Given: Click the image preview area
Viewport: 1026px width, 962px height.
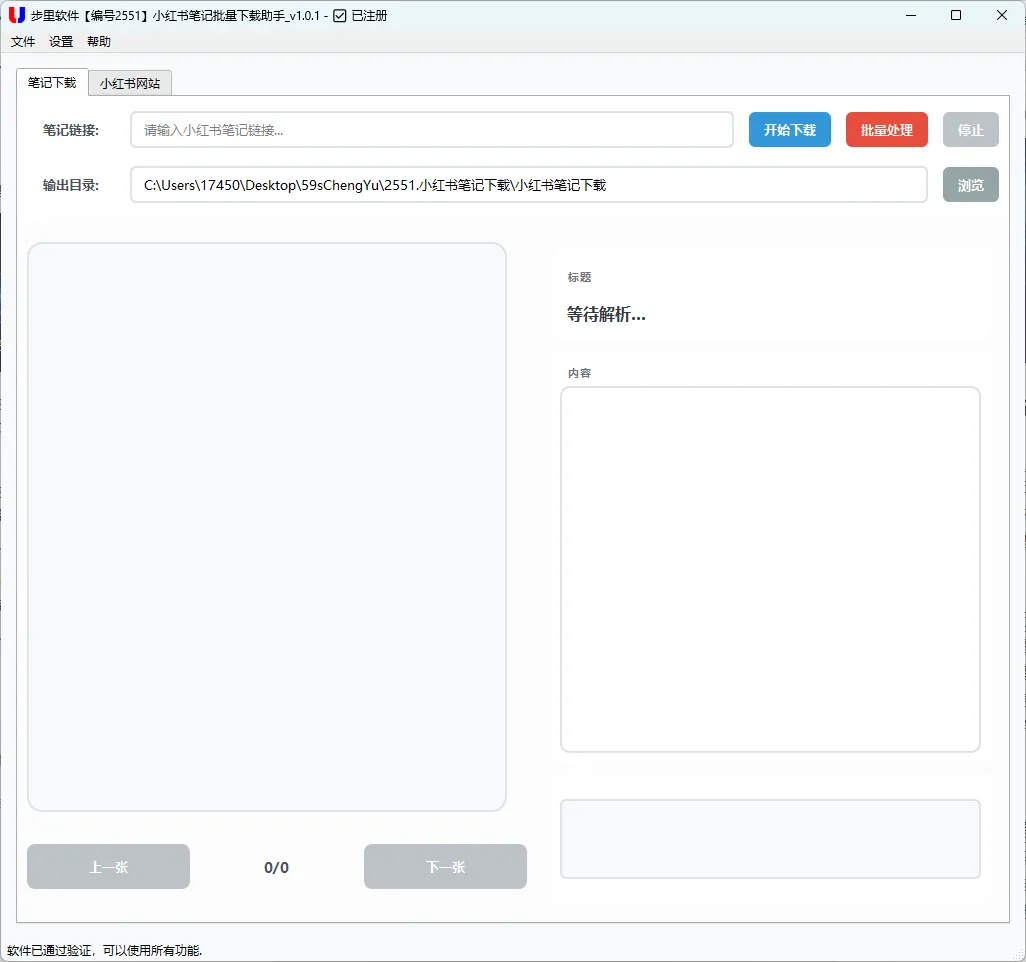Looking at the screenshot, I should coord(267,527).
